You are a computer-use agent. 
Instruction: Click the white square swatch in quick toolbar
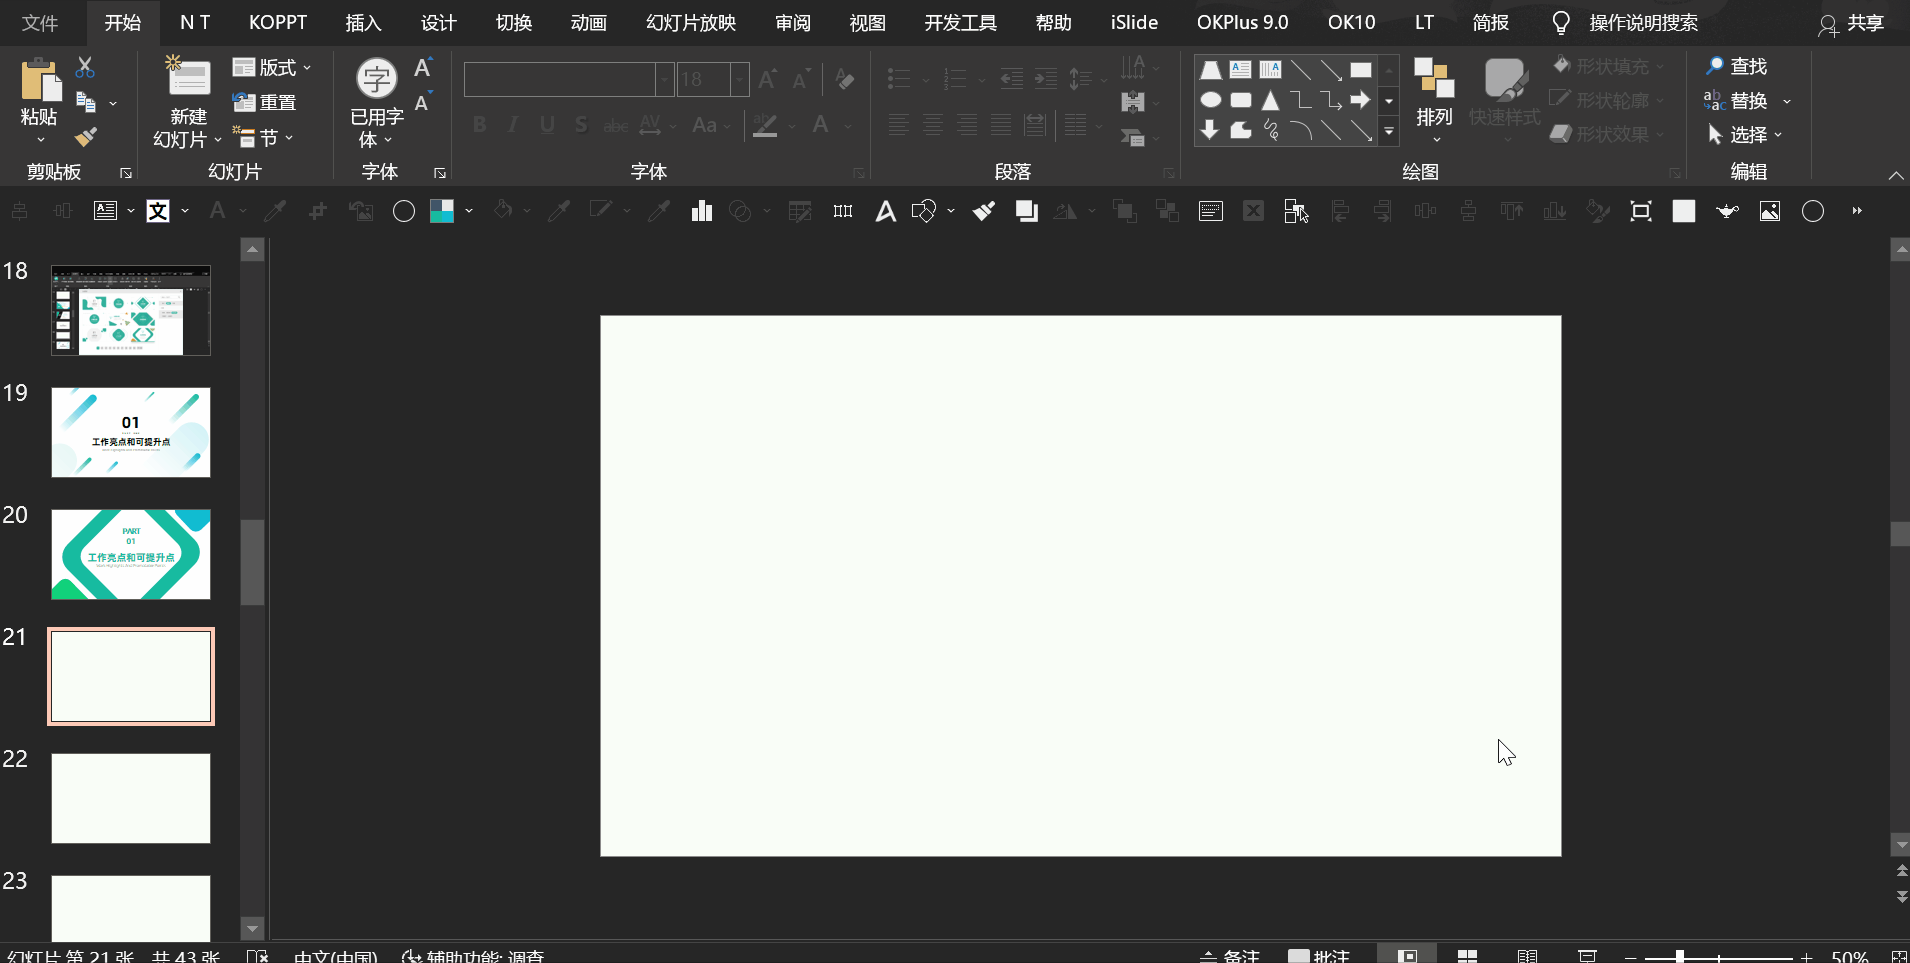click(1684, 211)
